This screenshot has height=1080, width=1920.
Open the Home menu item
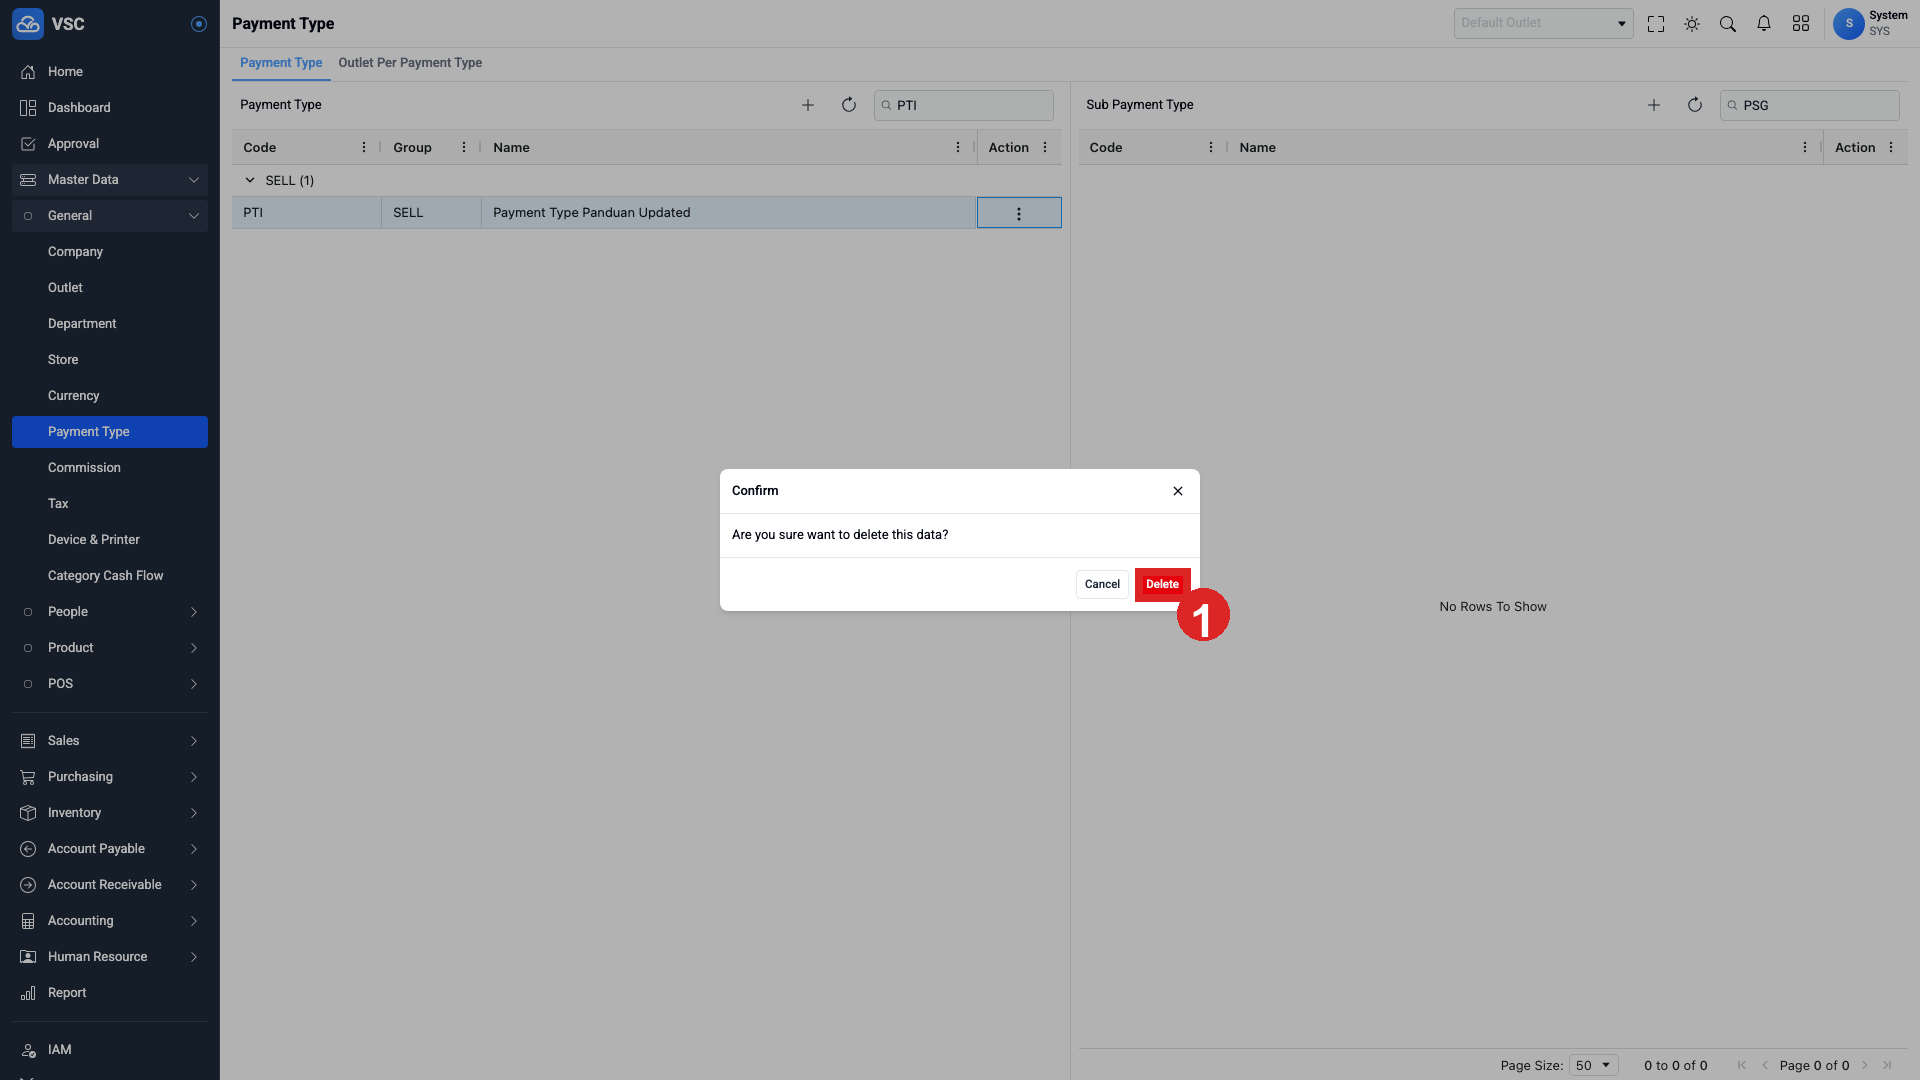point(110,72)
